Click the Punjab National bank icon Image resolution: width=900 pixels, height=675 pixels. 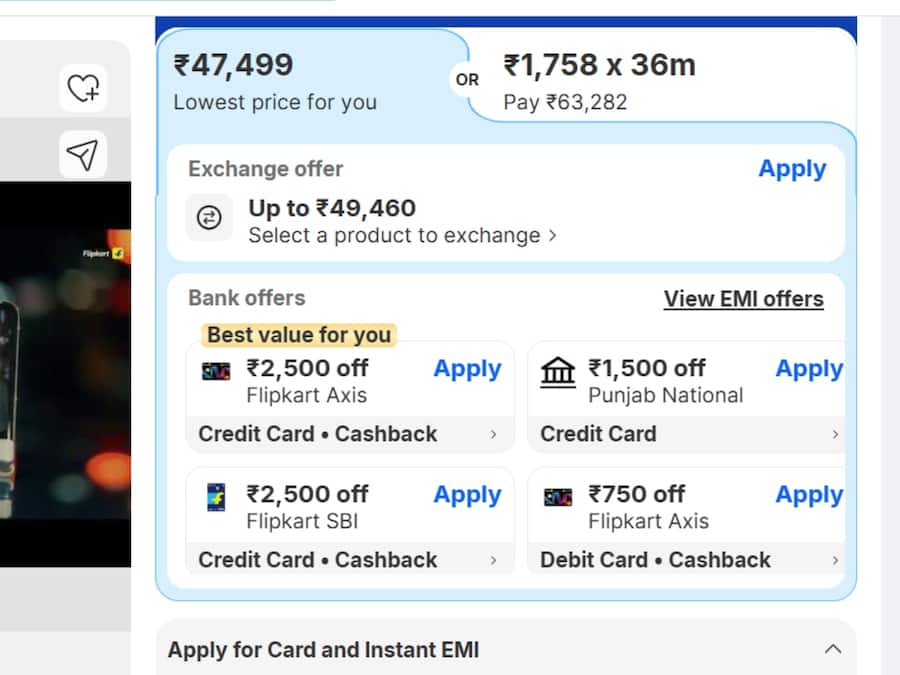(x=558, y=372)
